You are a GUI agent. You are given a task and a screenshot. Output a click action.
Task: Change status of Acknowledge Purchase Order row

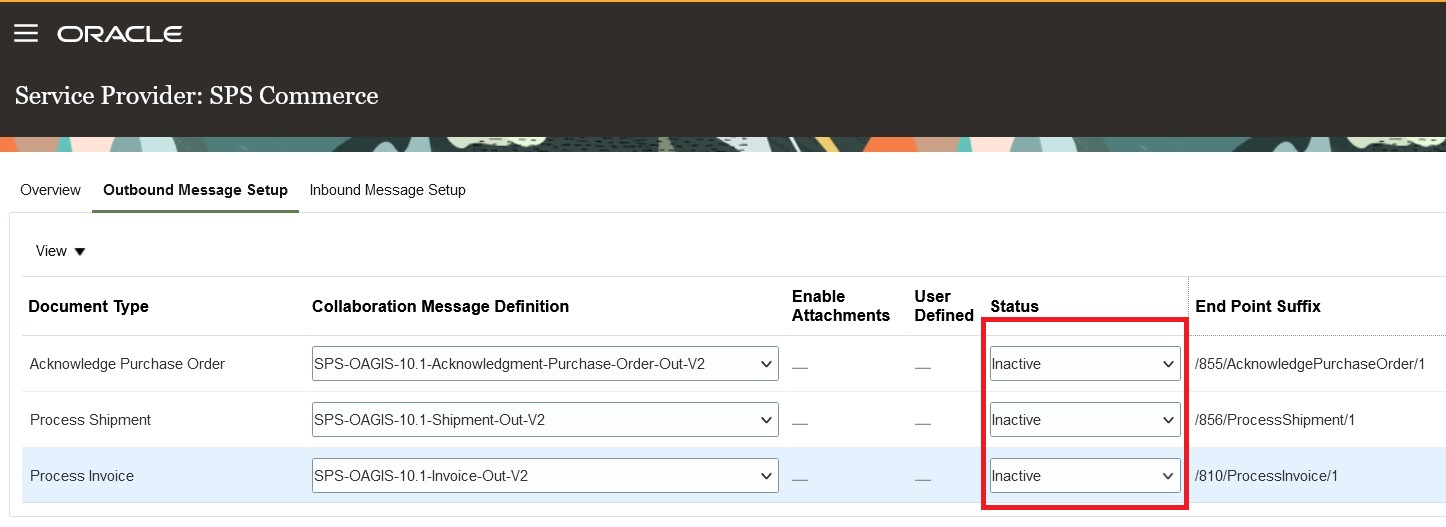click(1085, 364)
